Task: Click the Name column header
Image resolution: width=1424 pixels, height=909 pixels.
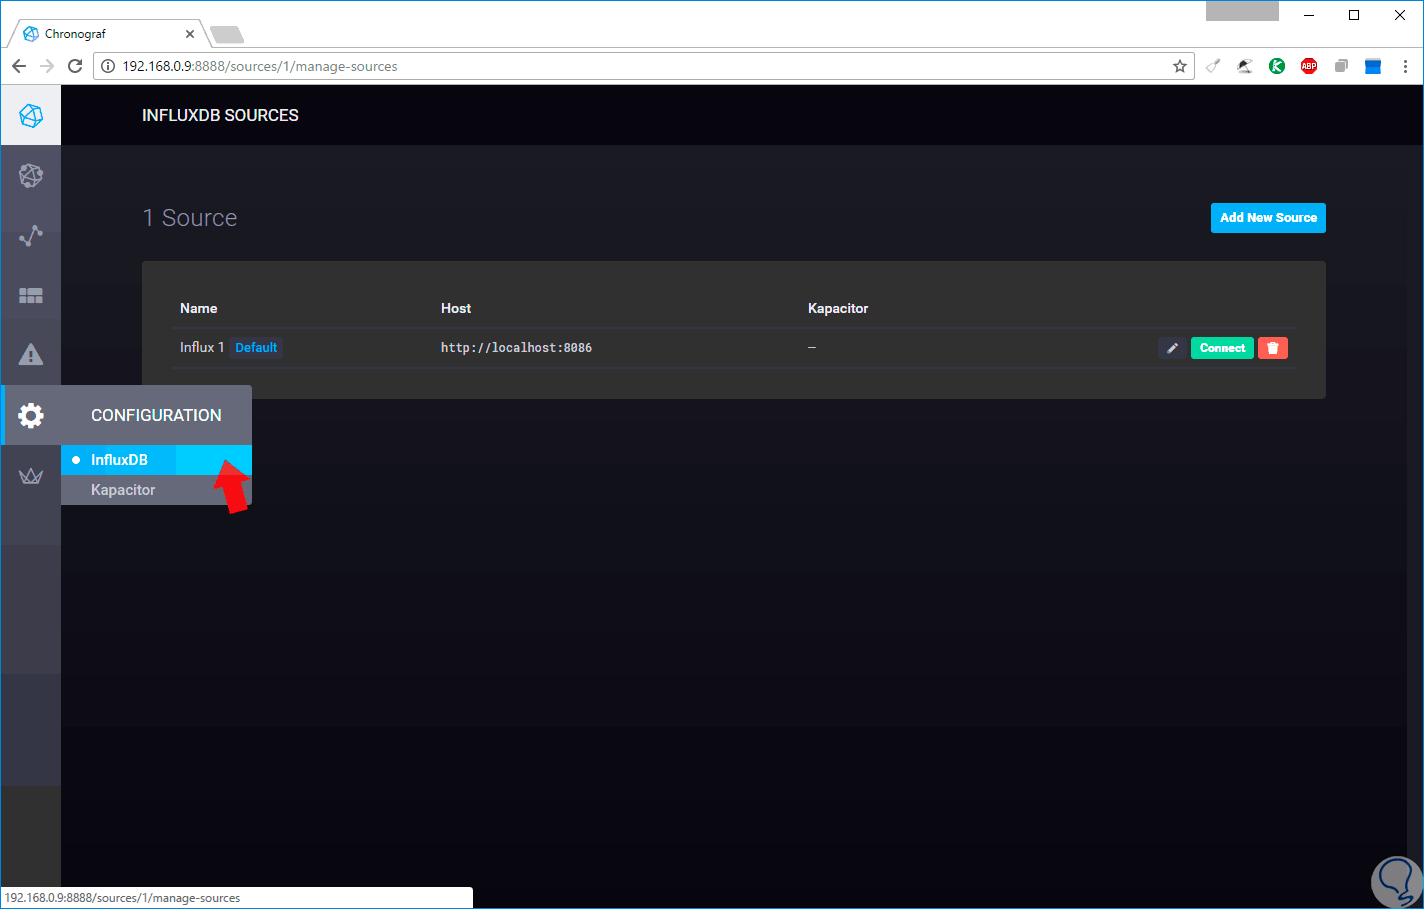Action: point(198,308)
